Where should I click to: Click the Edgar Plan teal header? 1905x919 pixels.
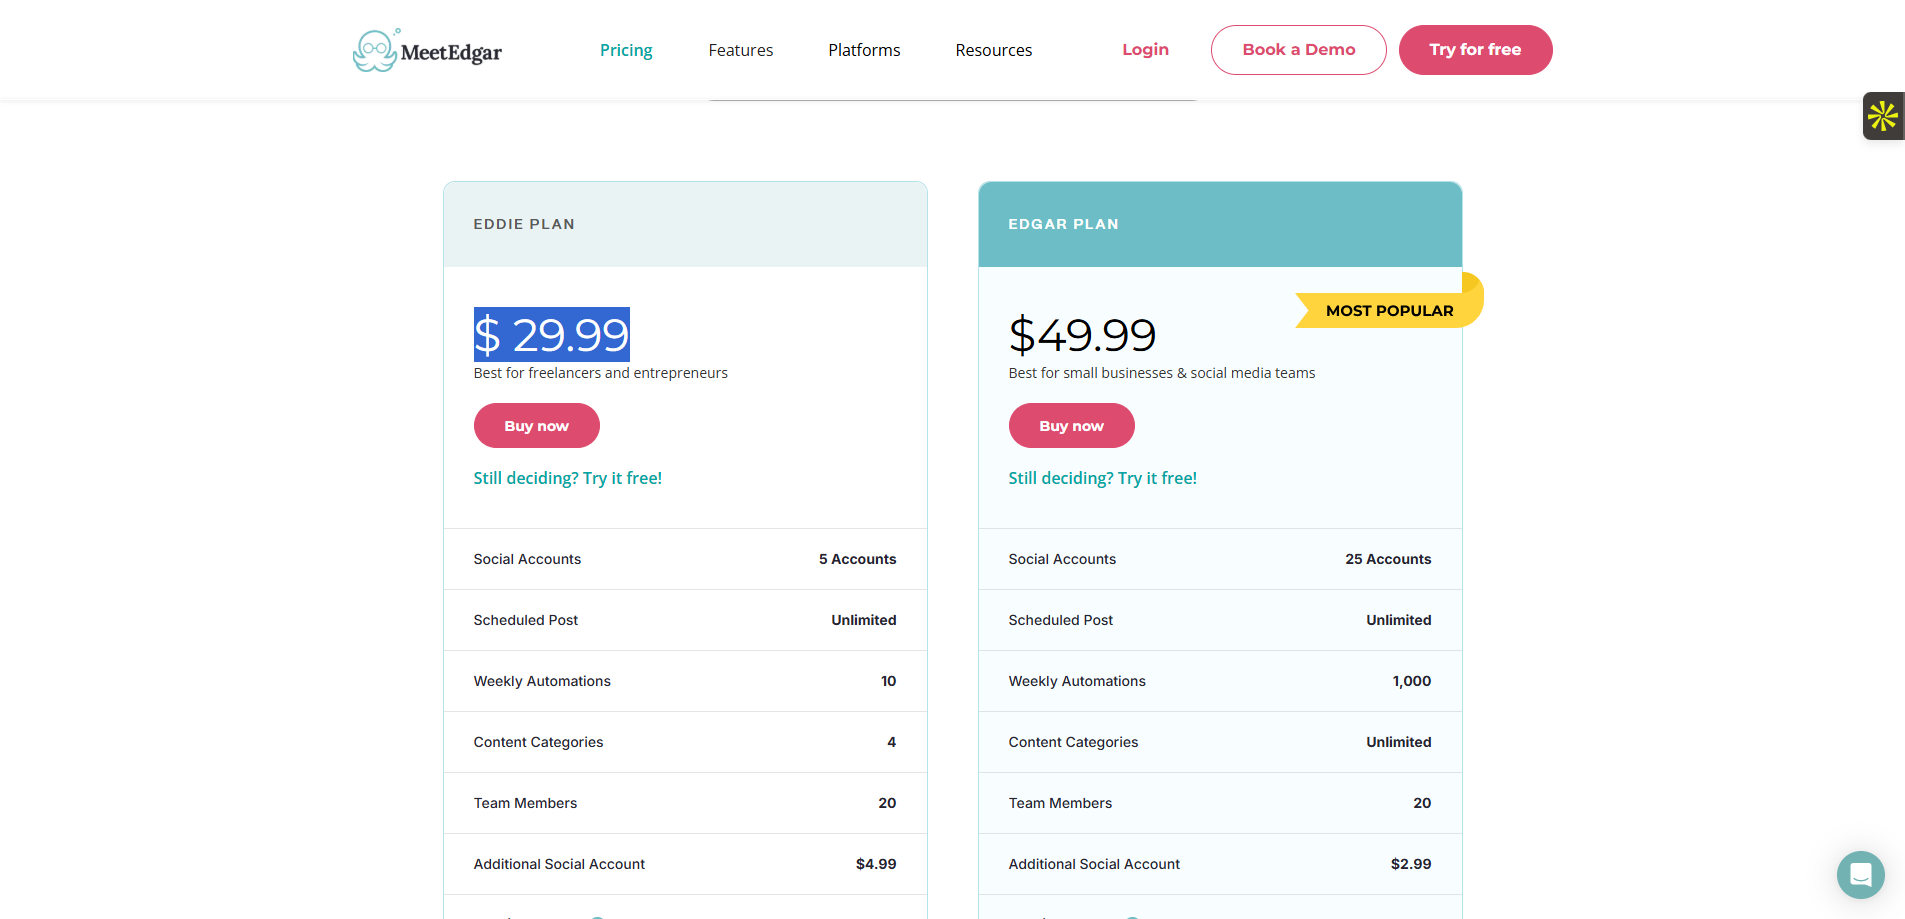click(x=1220, y=224)
